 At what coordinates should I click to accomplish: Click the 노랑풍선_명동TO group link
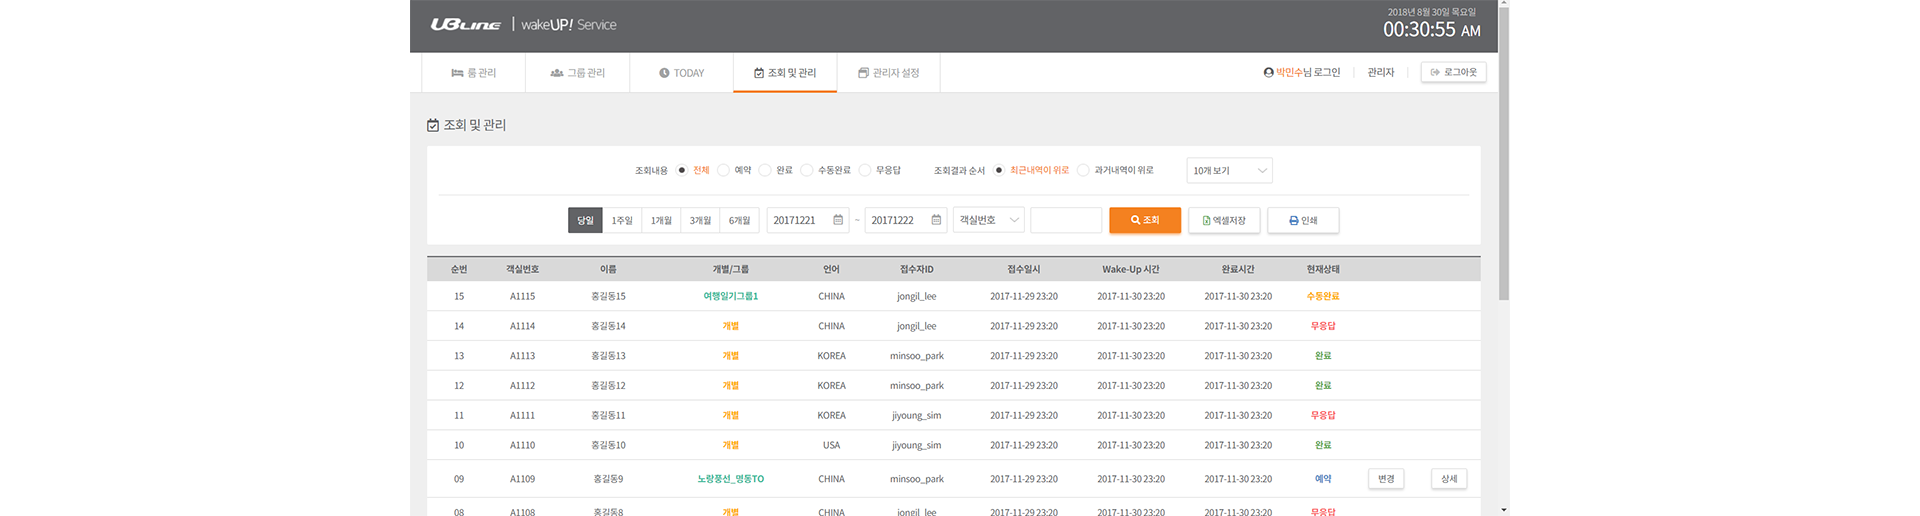tap(731, 479)
